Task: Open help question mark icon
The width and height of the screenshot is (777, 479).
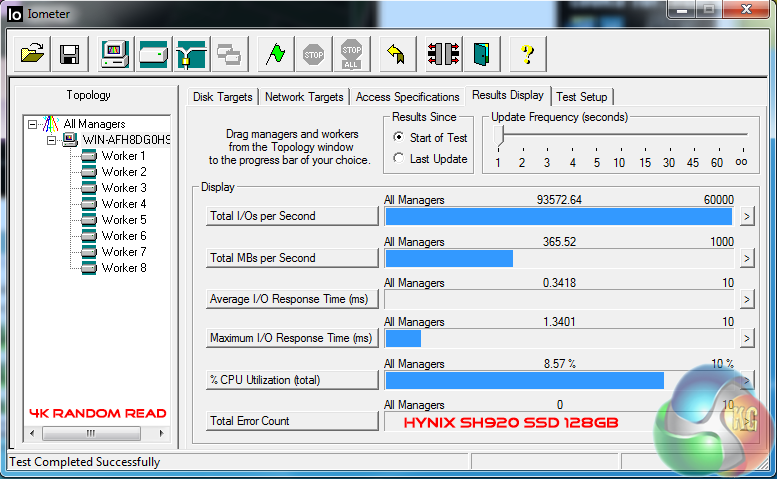Action: pos(528,53)
